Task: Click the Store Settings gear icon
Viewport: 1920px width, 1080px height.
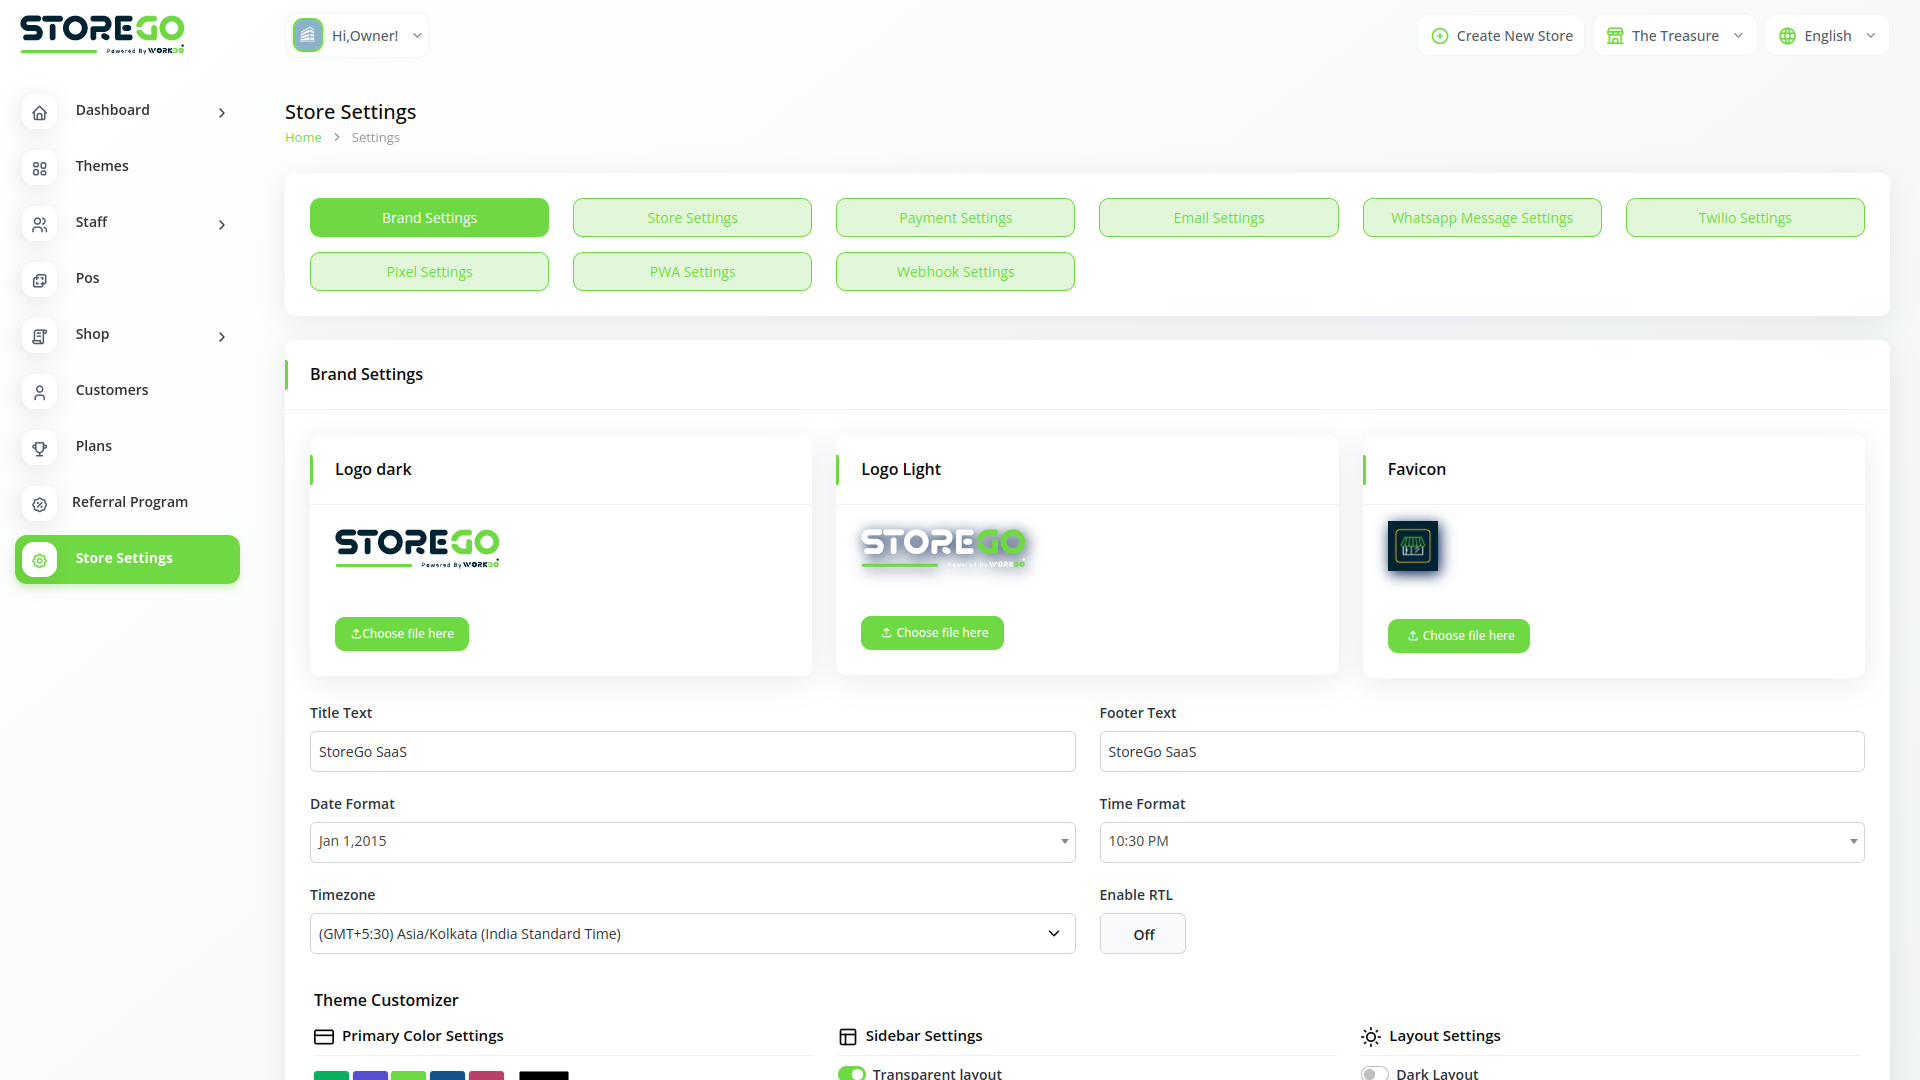Action: (40, 561)
